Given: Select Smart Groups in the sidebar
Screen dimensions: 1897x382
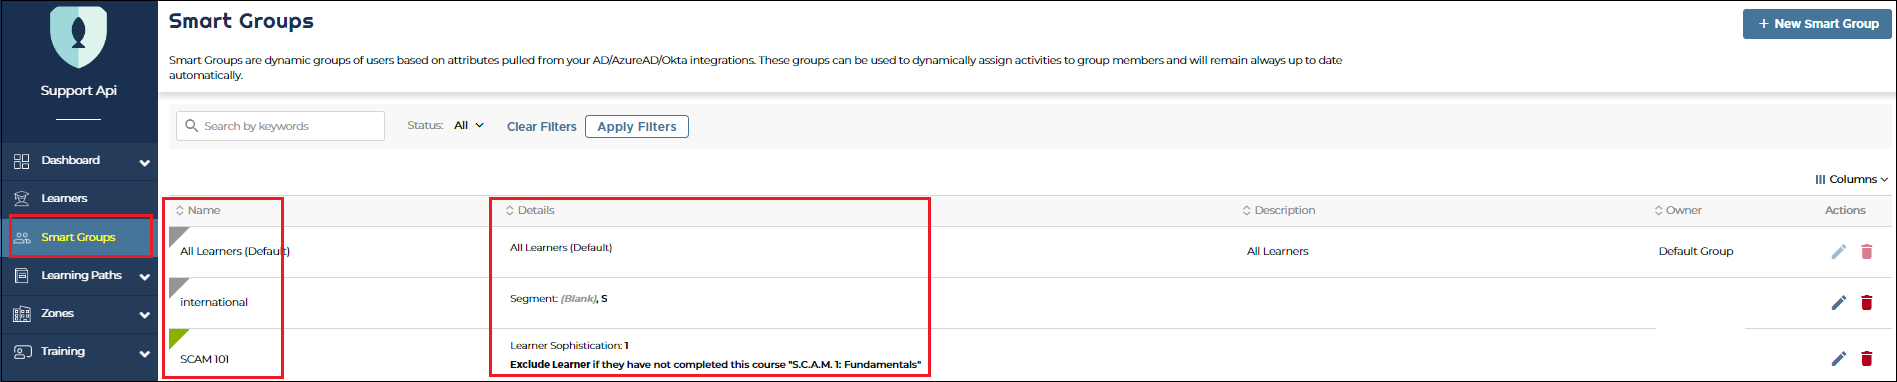Looking at the screenshot, I should 79,237.
